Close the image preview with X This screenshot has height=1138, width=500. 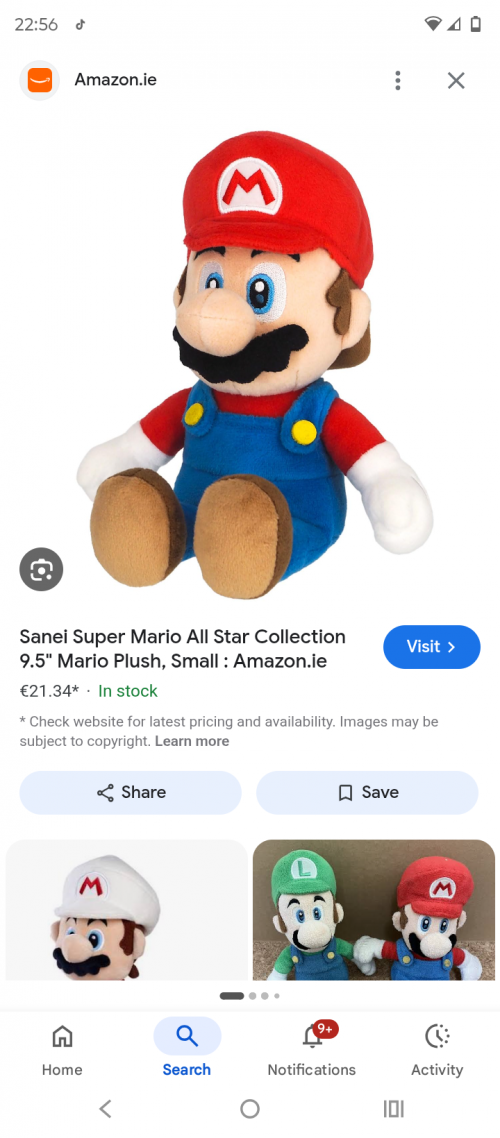click(x=456, y=81)
